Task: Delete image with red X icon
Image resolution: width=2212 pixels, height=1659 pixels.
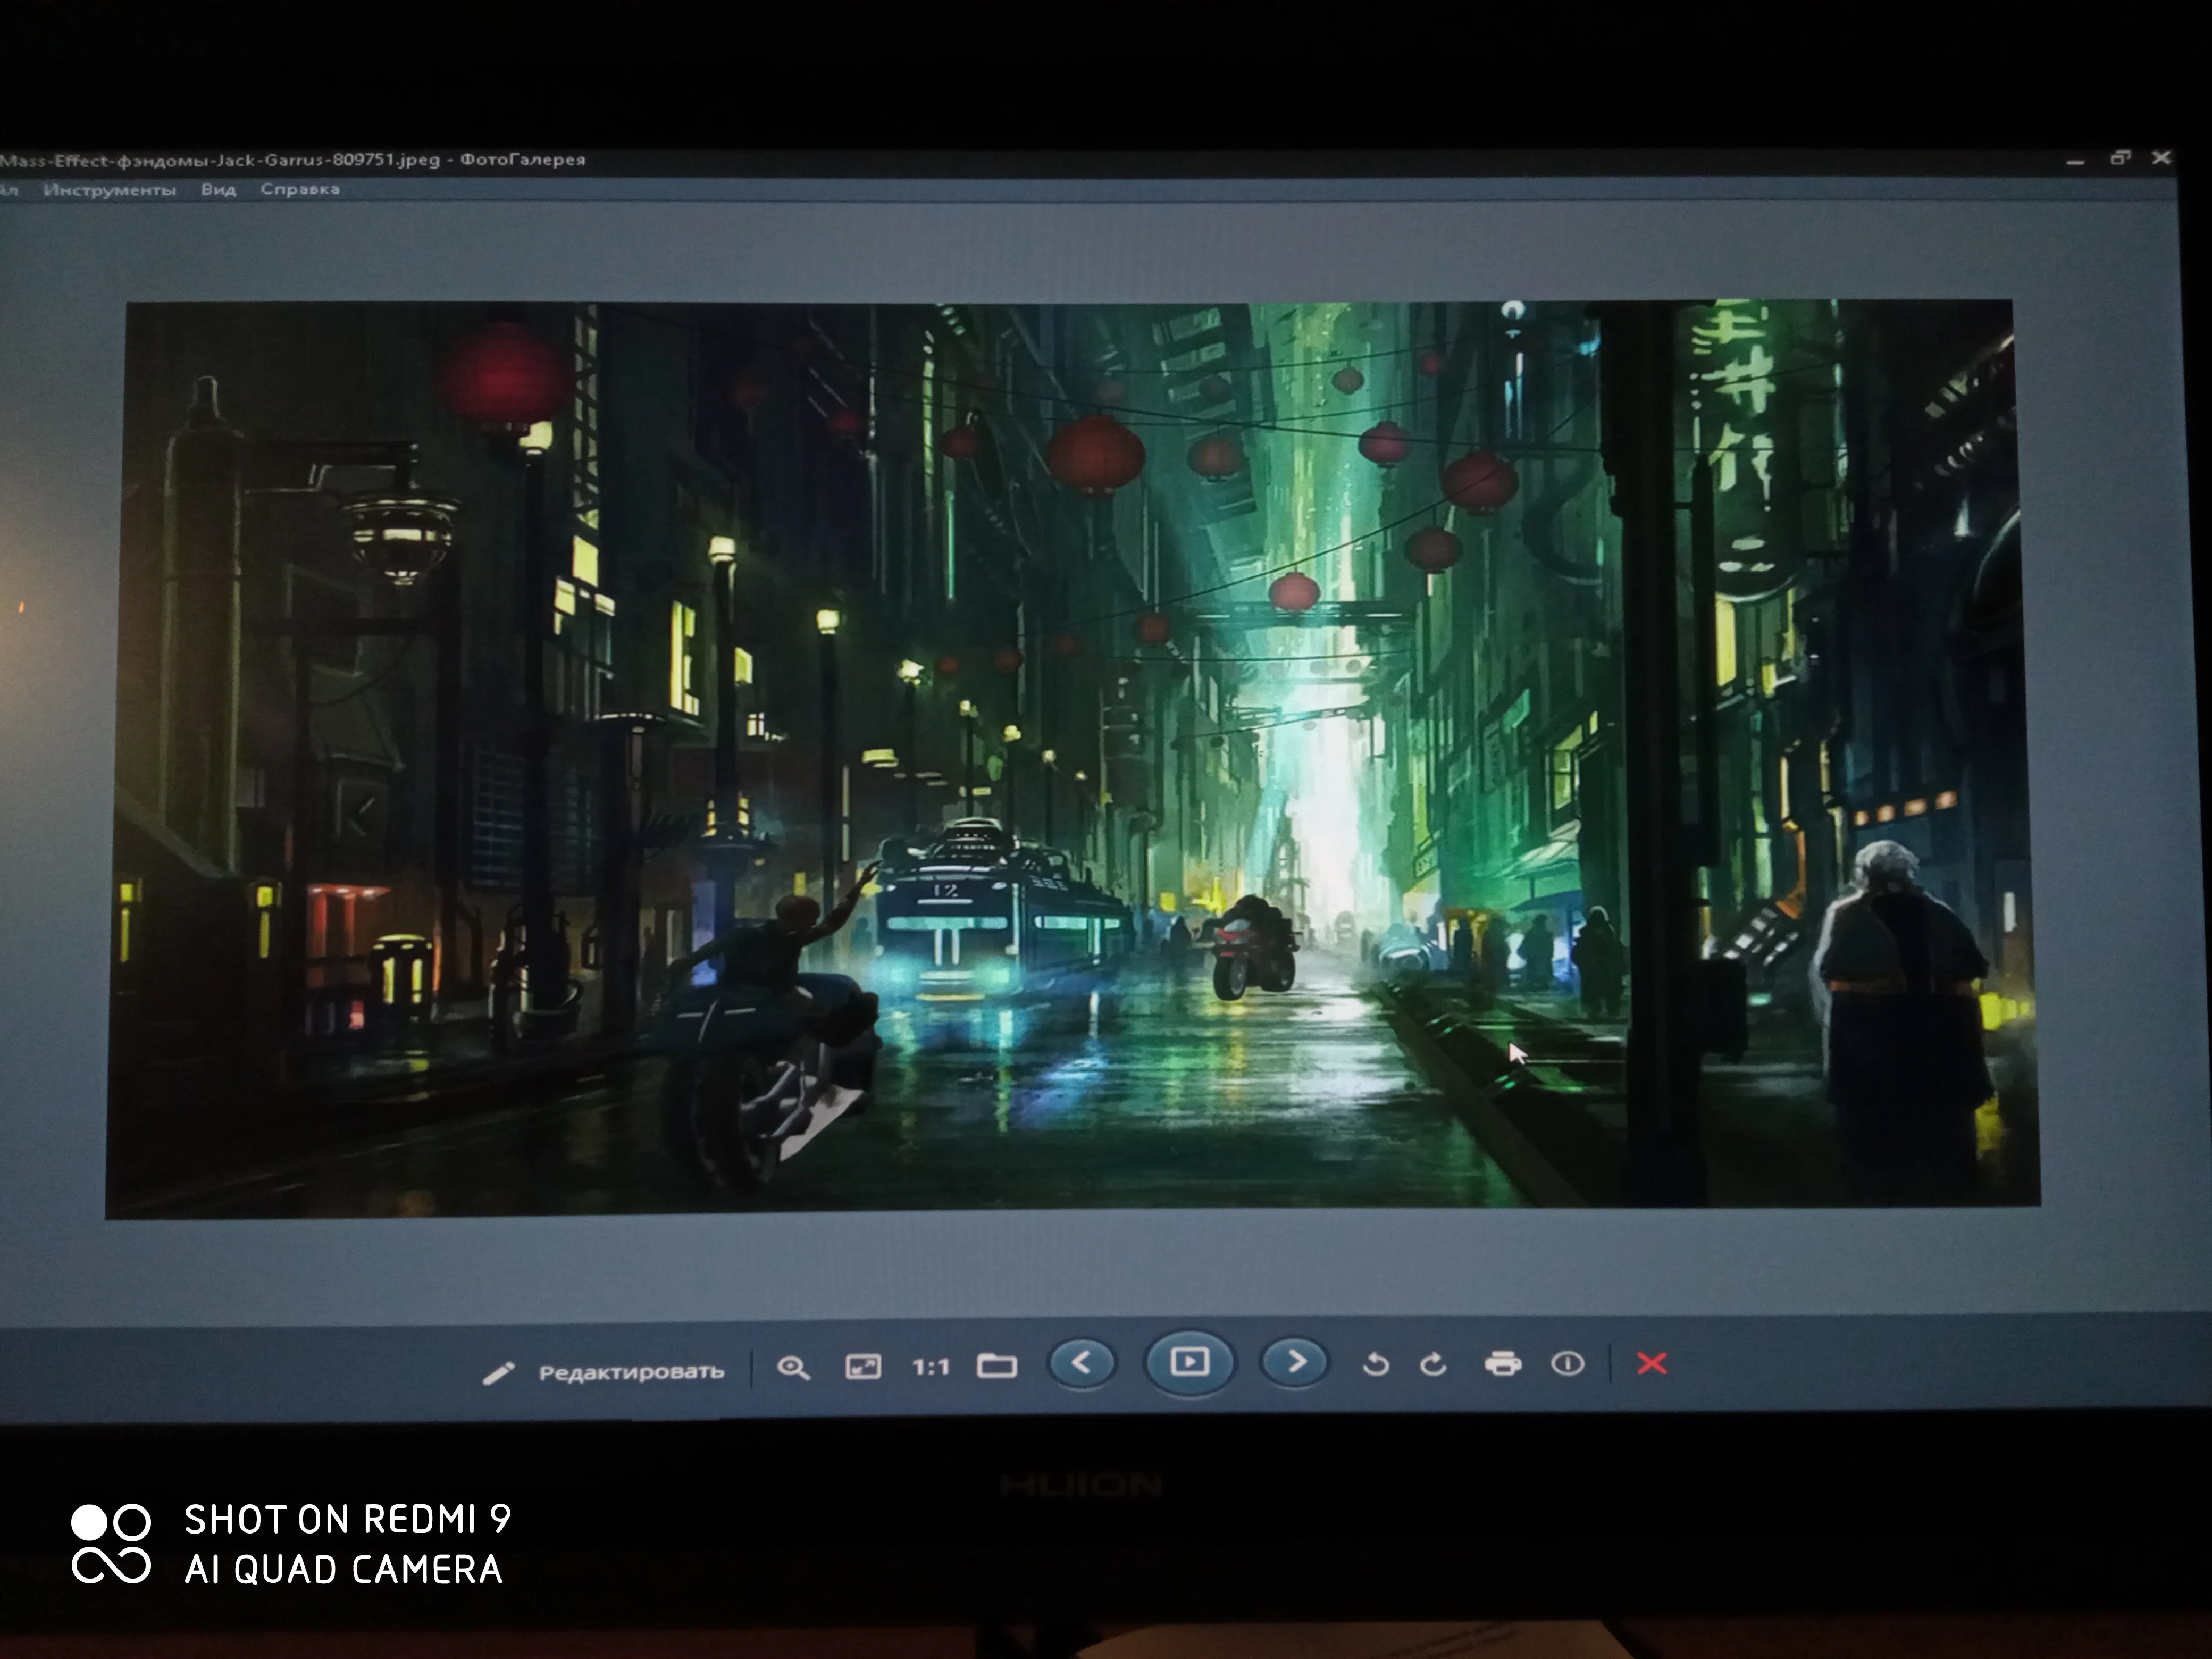Action: pos(1651,1363)
